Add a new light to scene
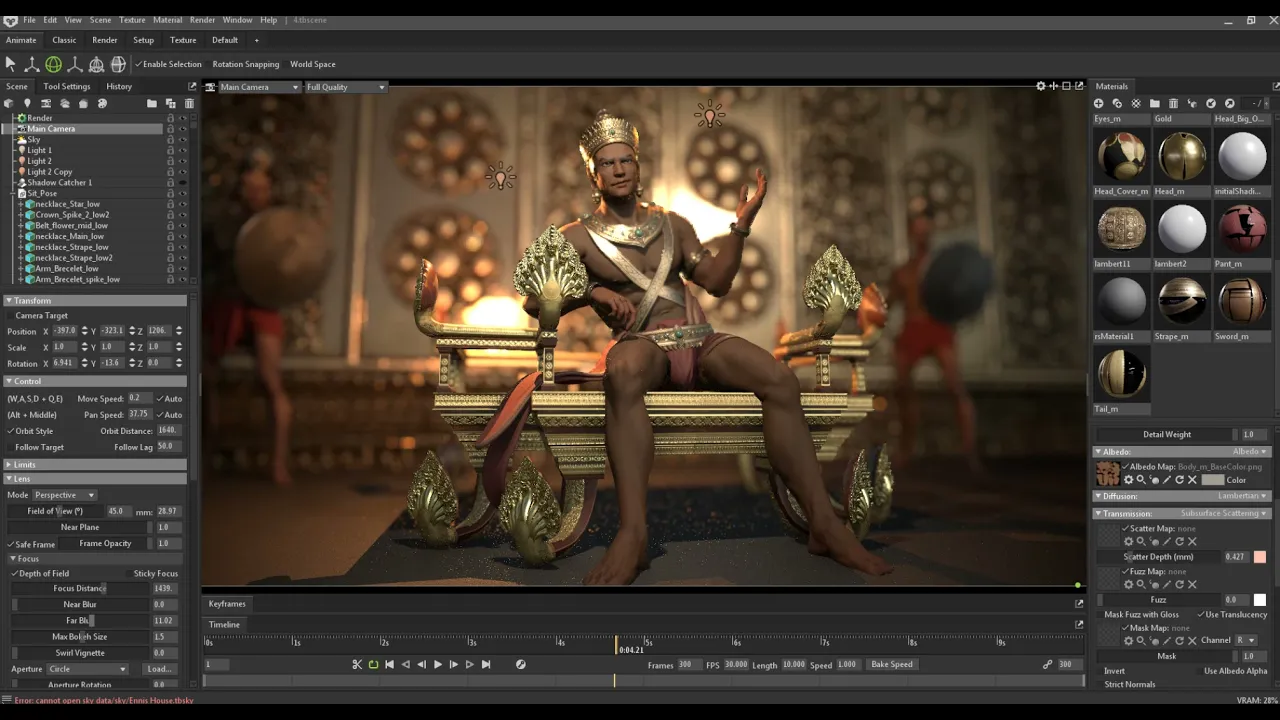 [x=27, y=103]
